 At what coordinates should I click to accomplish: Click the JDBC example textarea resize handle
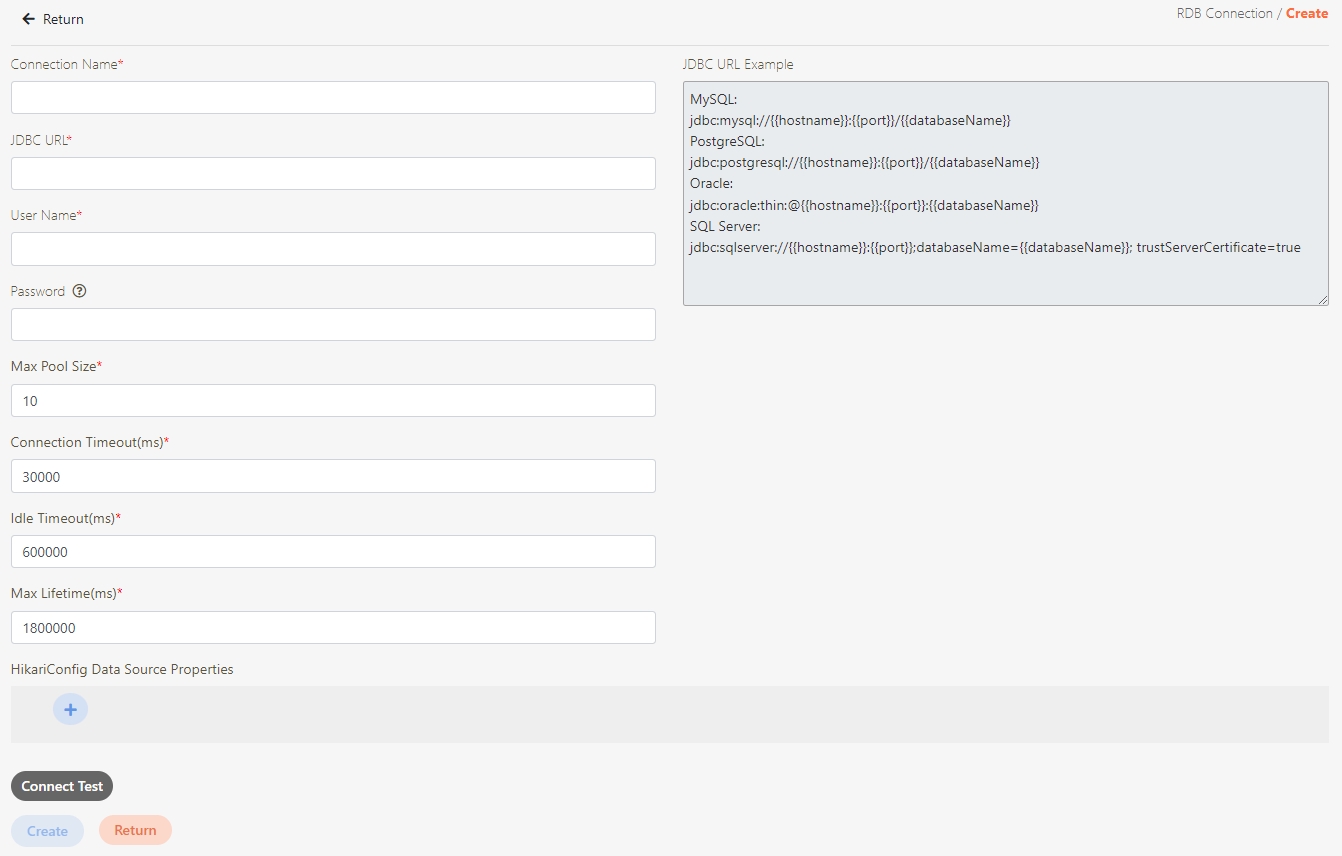point(1323,299)
